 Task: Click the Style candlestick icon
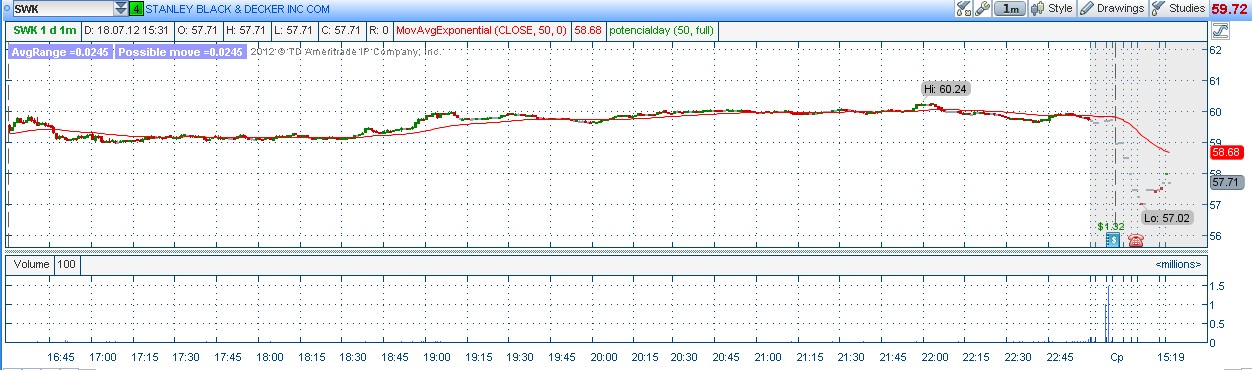[1038, 8]
